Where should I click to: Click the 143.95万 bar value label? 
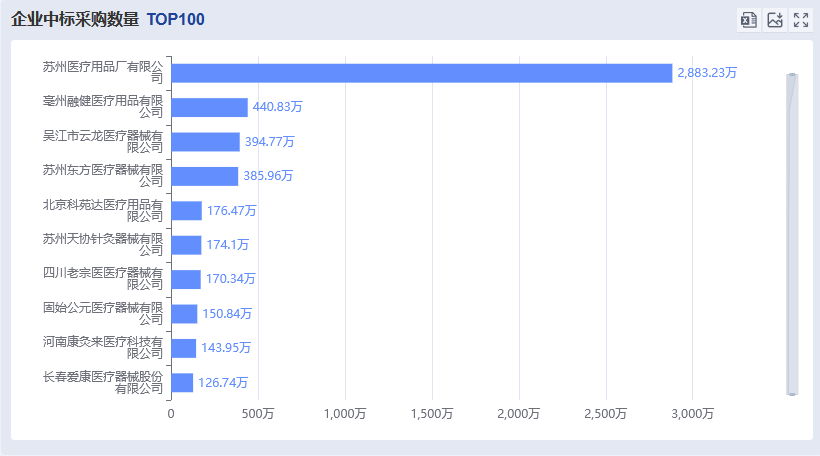coord(226,348)
